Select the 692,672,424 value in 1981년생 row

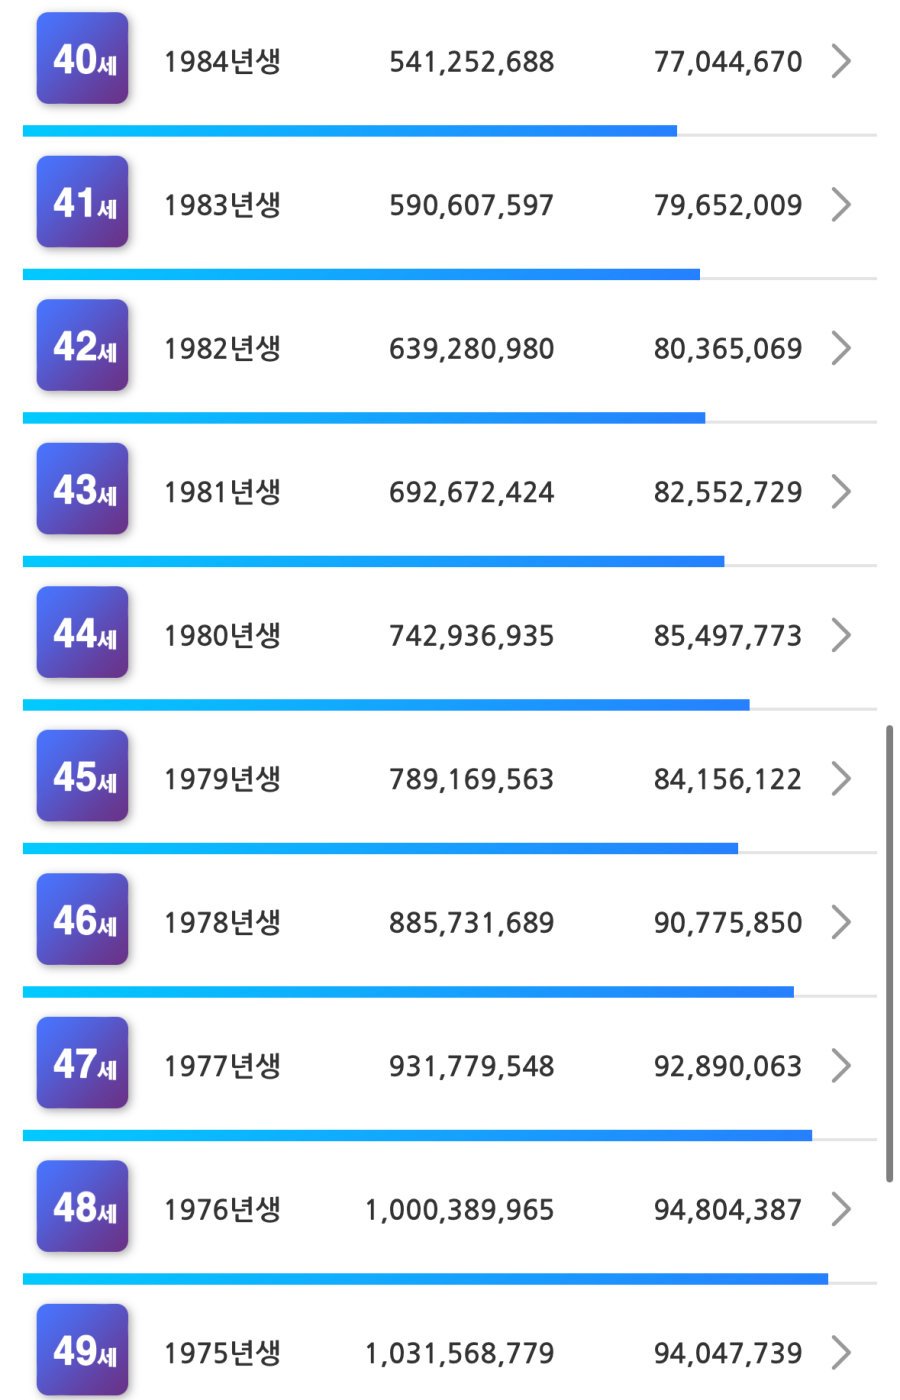[471, 492]
